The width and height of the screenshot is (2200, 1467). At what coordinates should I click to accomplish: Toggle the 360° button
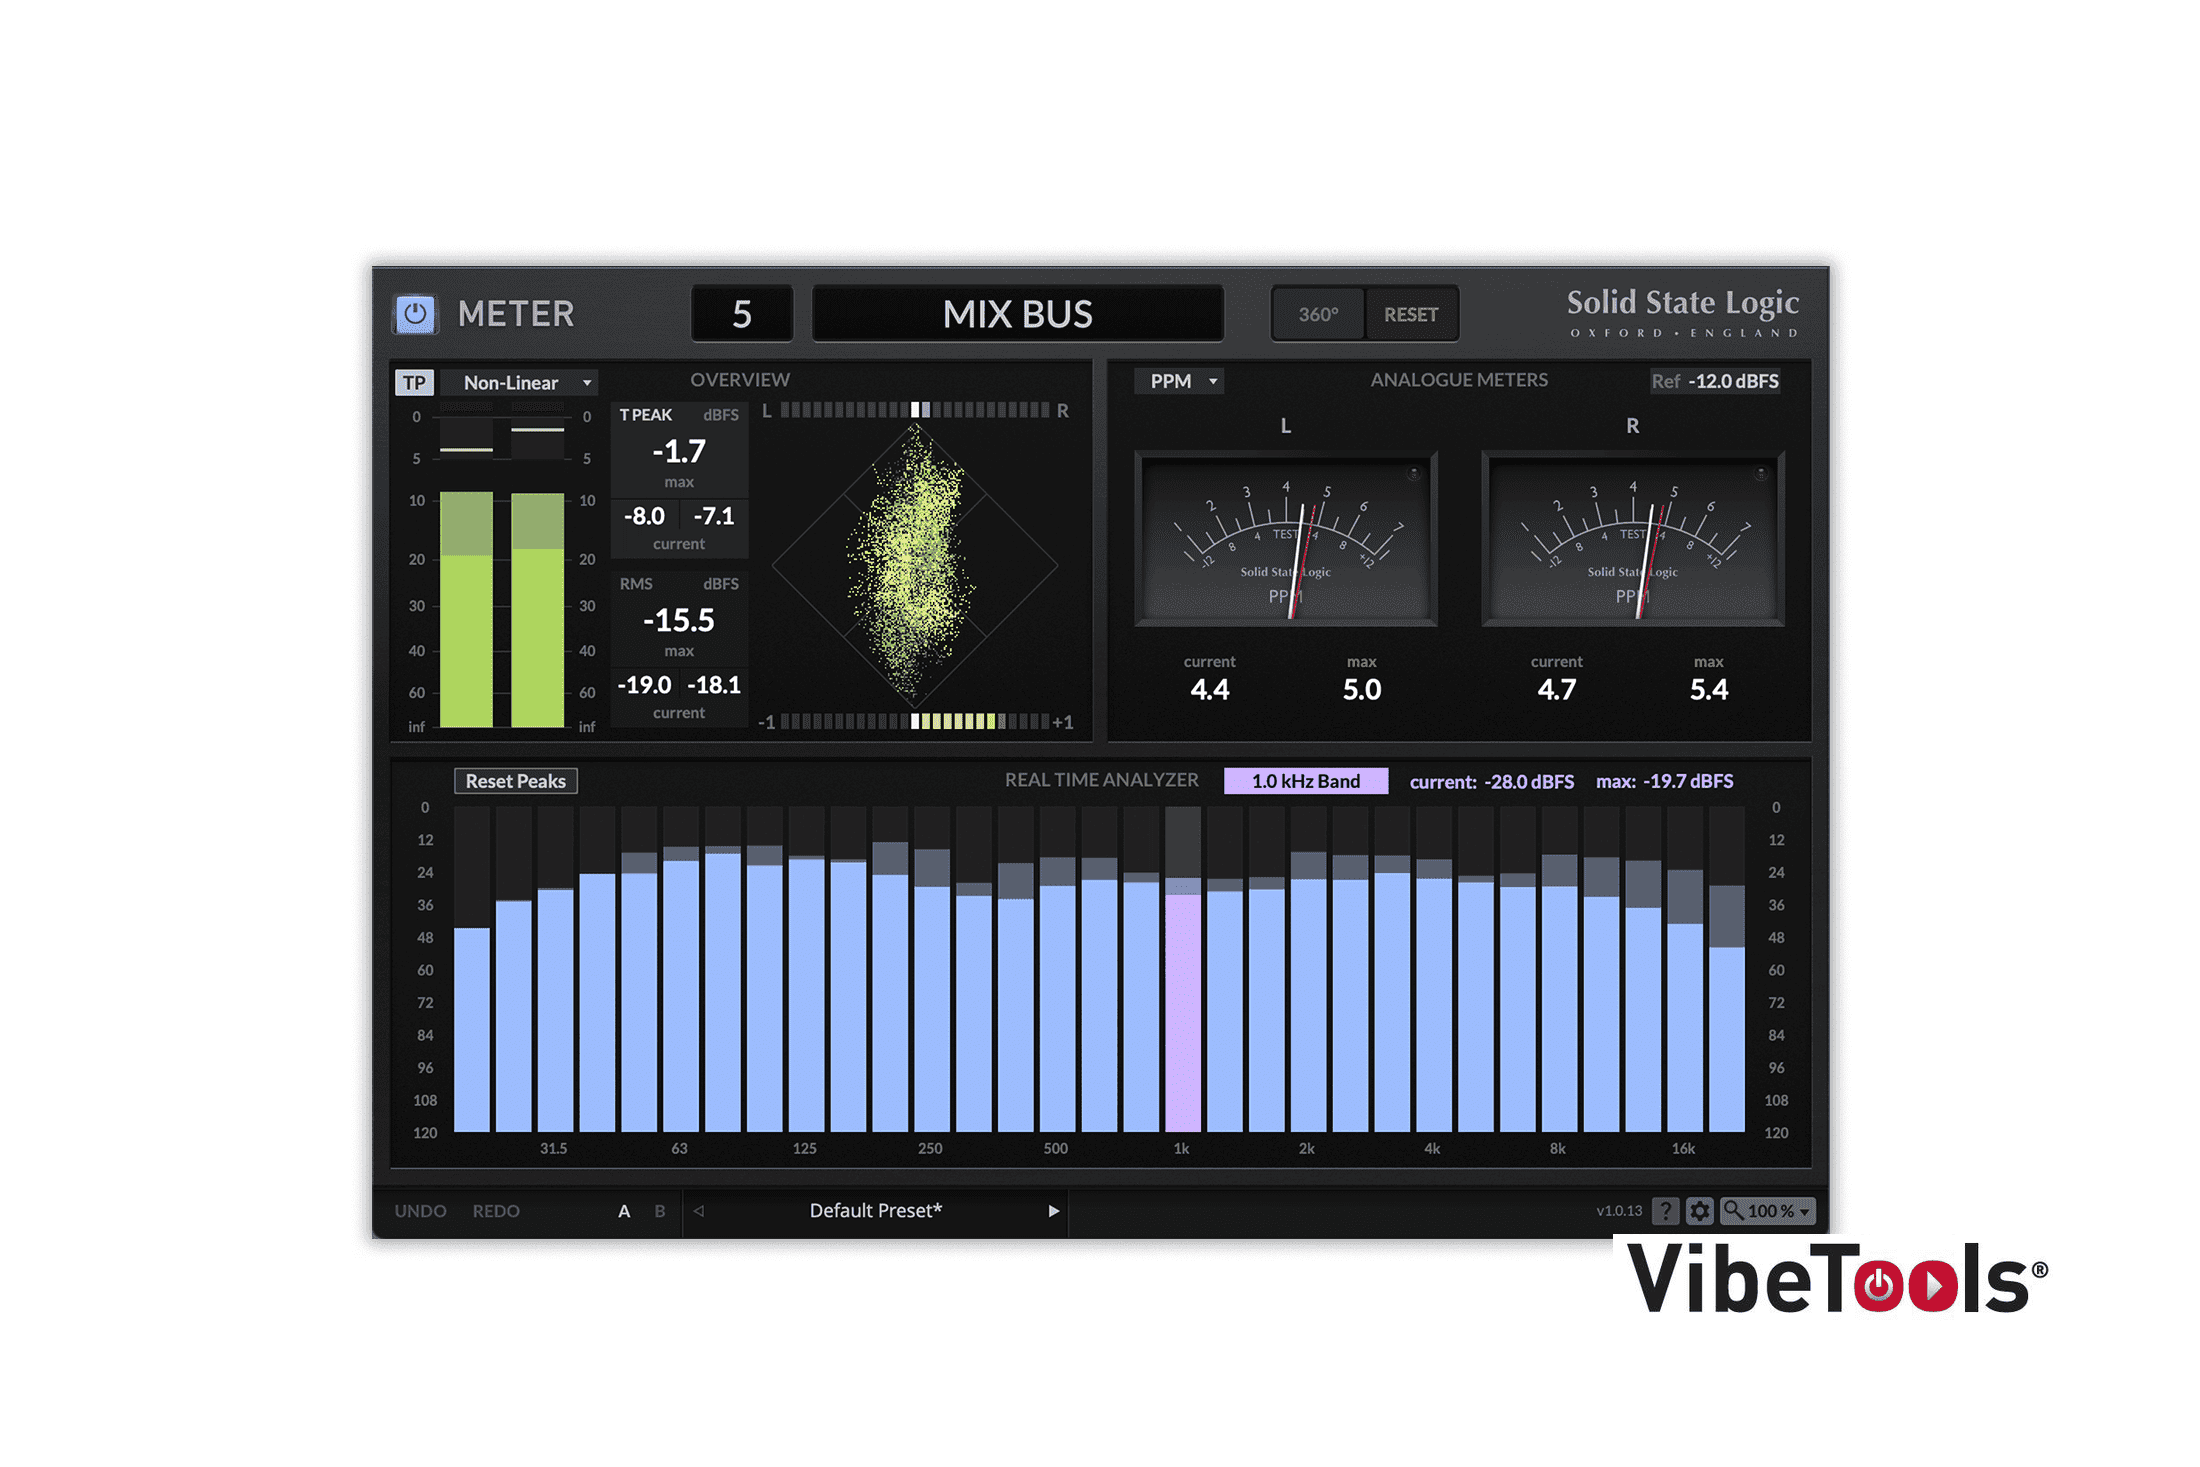tap(1318, 314)
